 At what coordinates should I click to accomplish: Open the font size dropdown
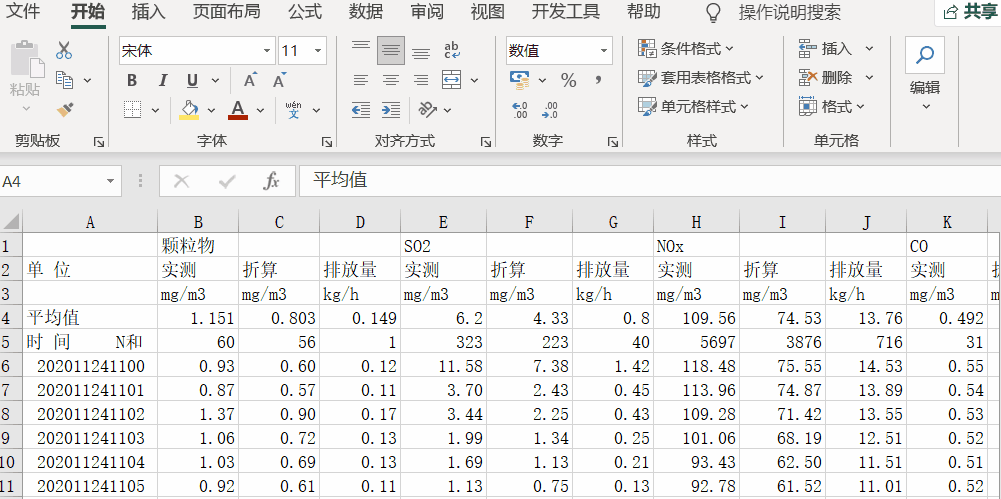317,51
